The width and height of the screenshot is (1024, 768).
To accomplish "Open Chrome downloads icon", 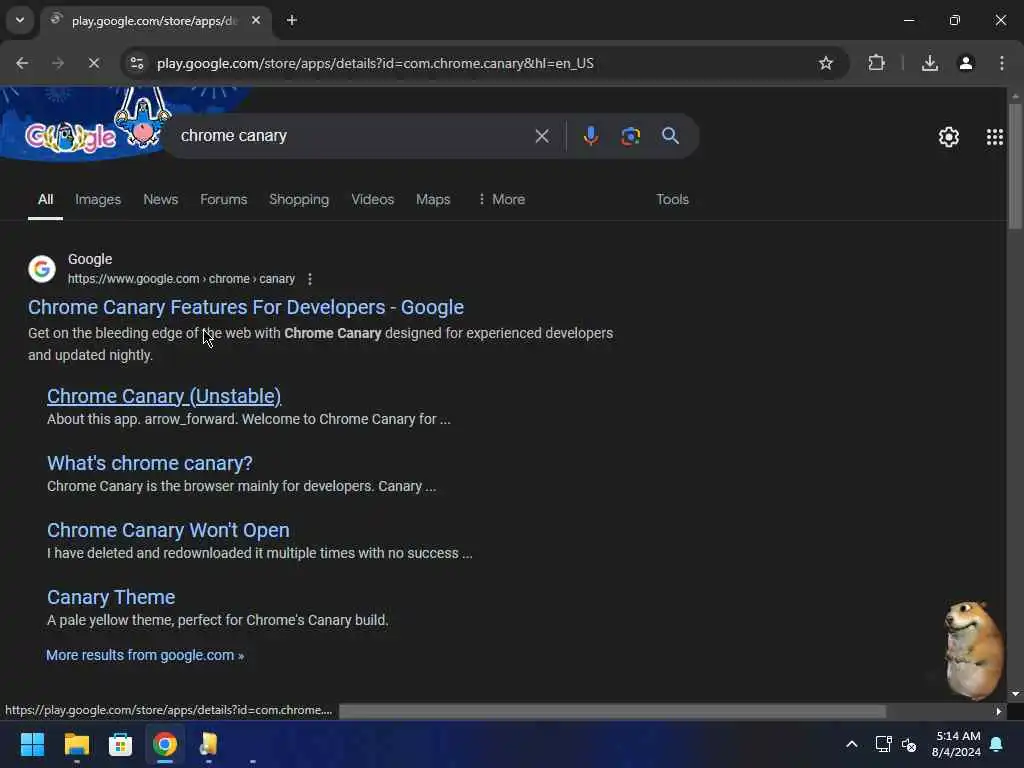I will 930,63.
